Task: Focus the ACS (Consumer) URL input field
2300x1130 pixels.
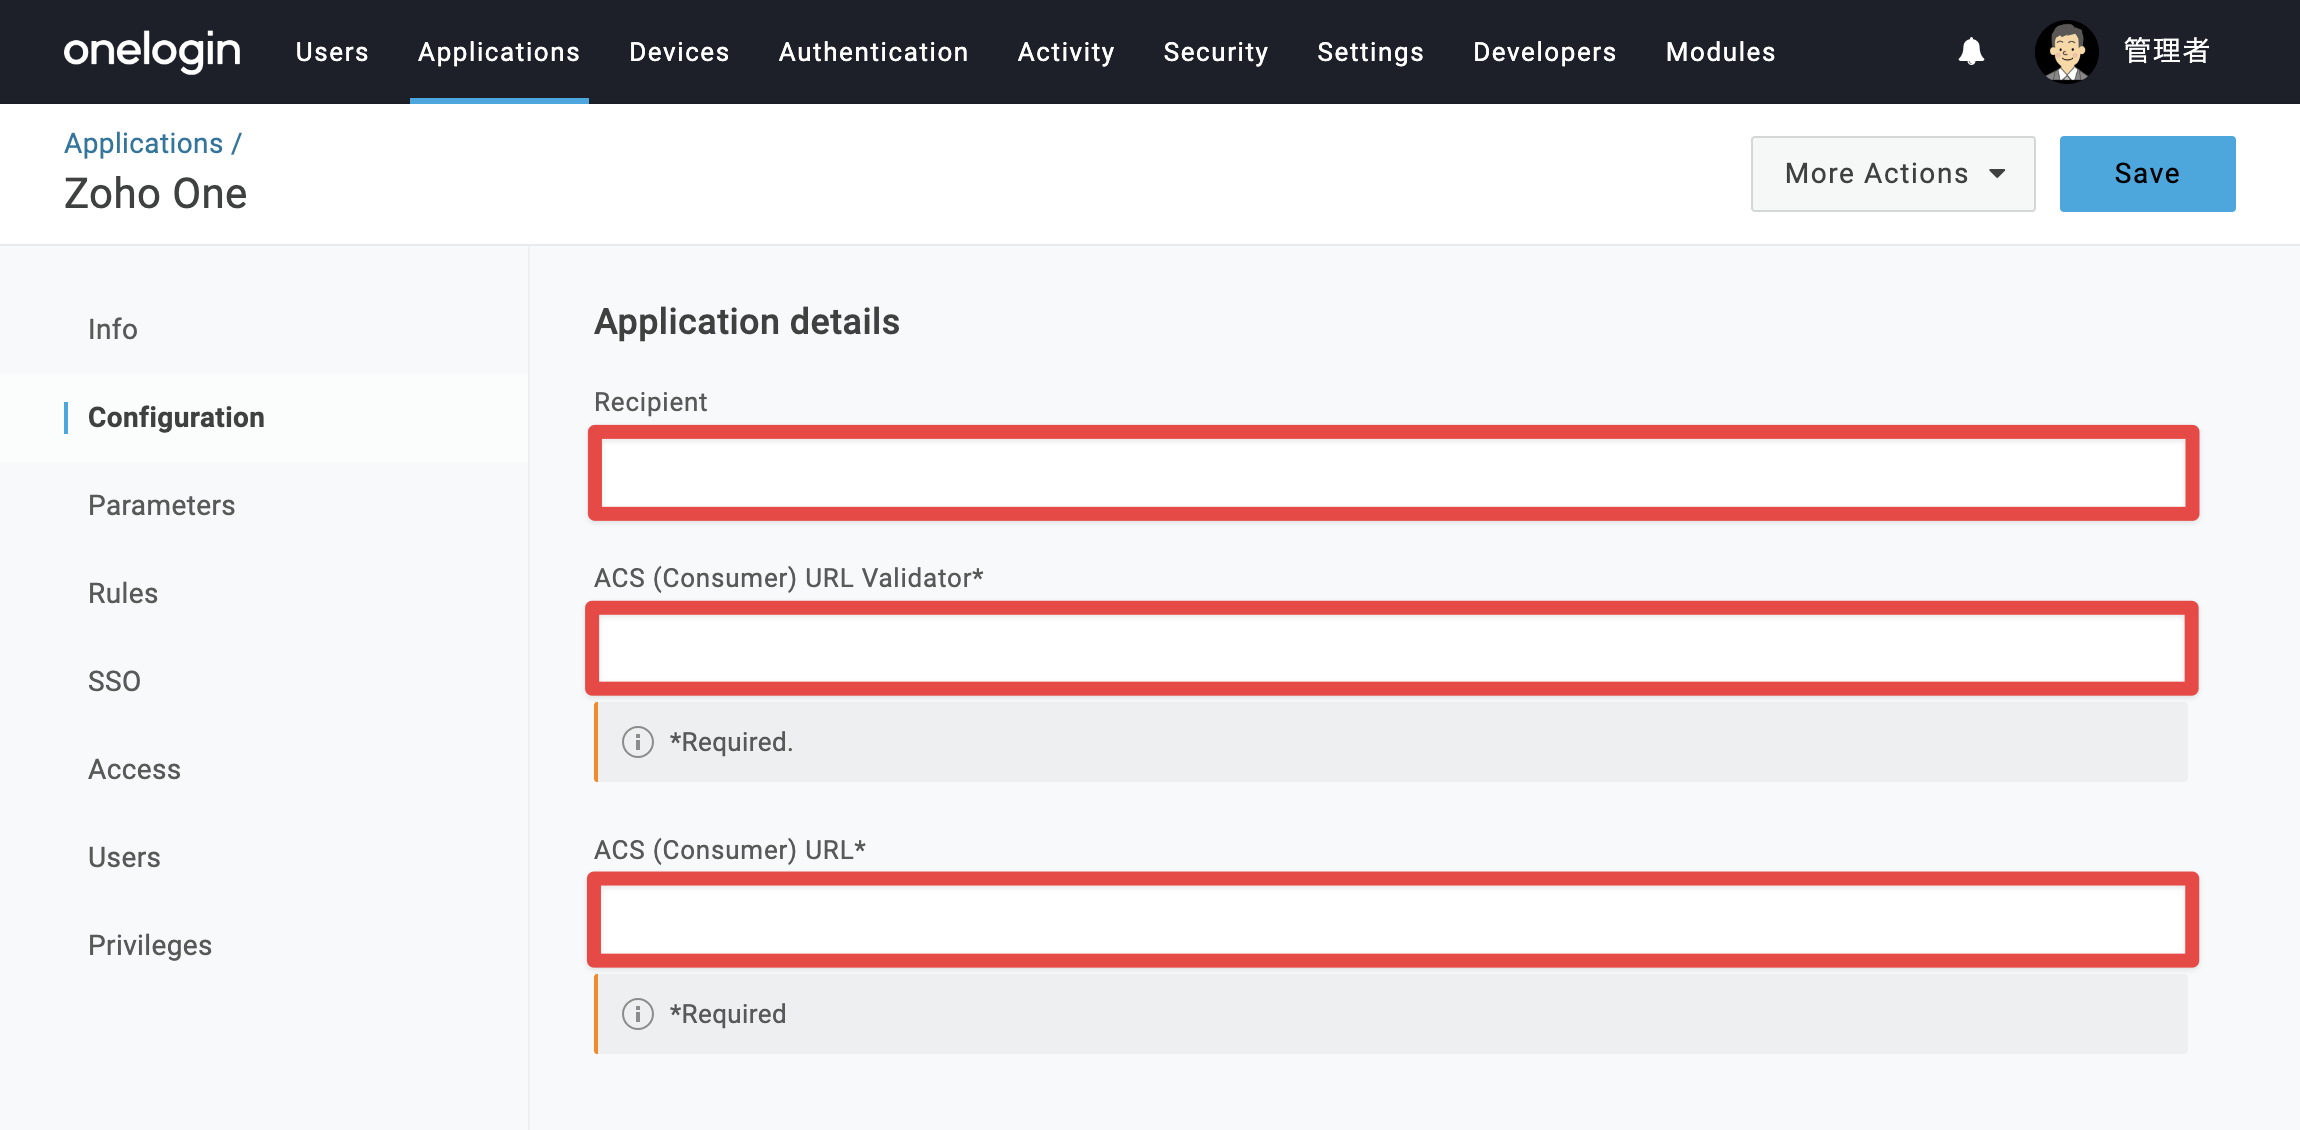Action: (x=1393, y=920)
